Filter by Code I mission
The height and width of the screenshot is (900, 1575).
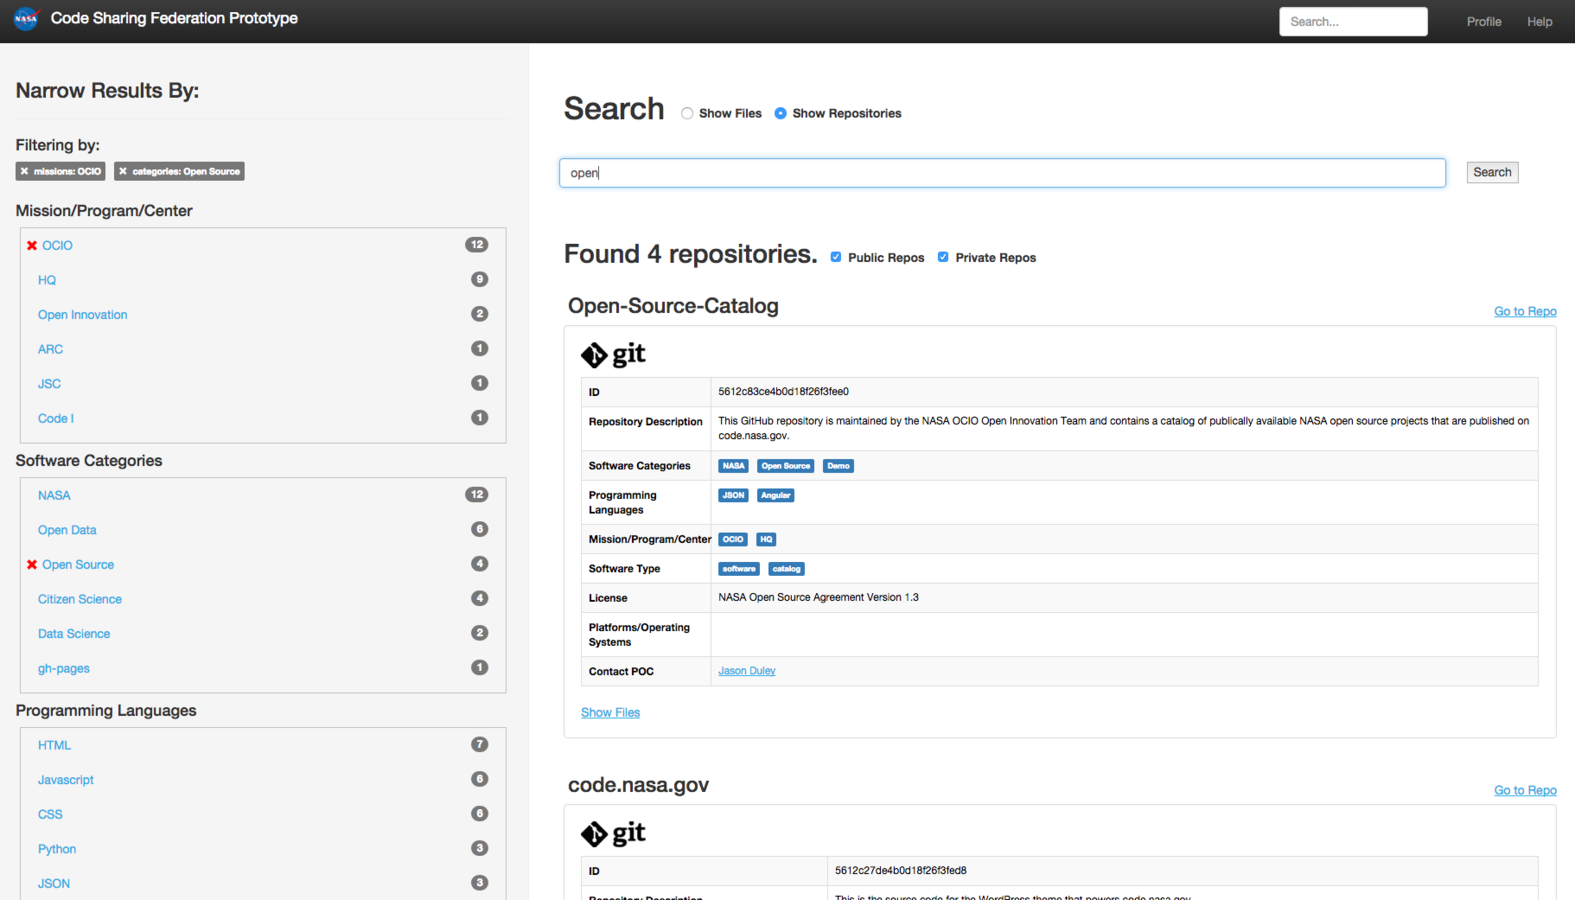coord(56,419)
